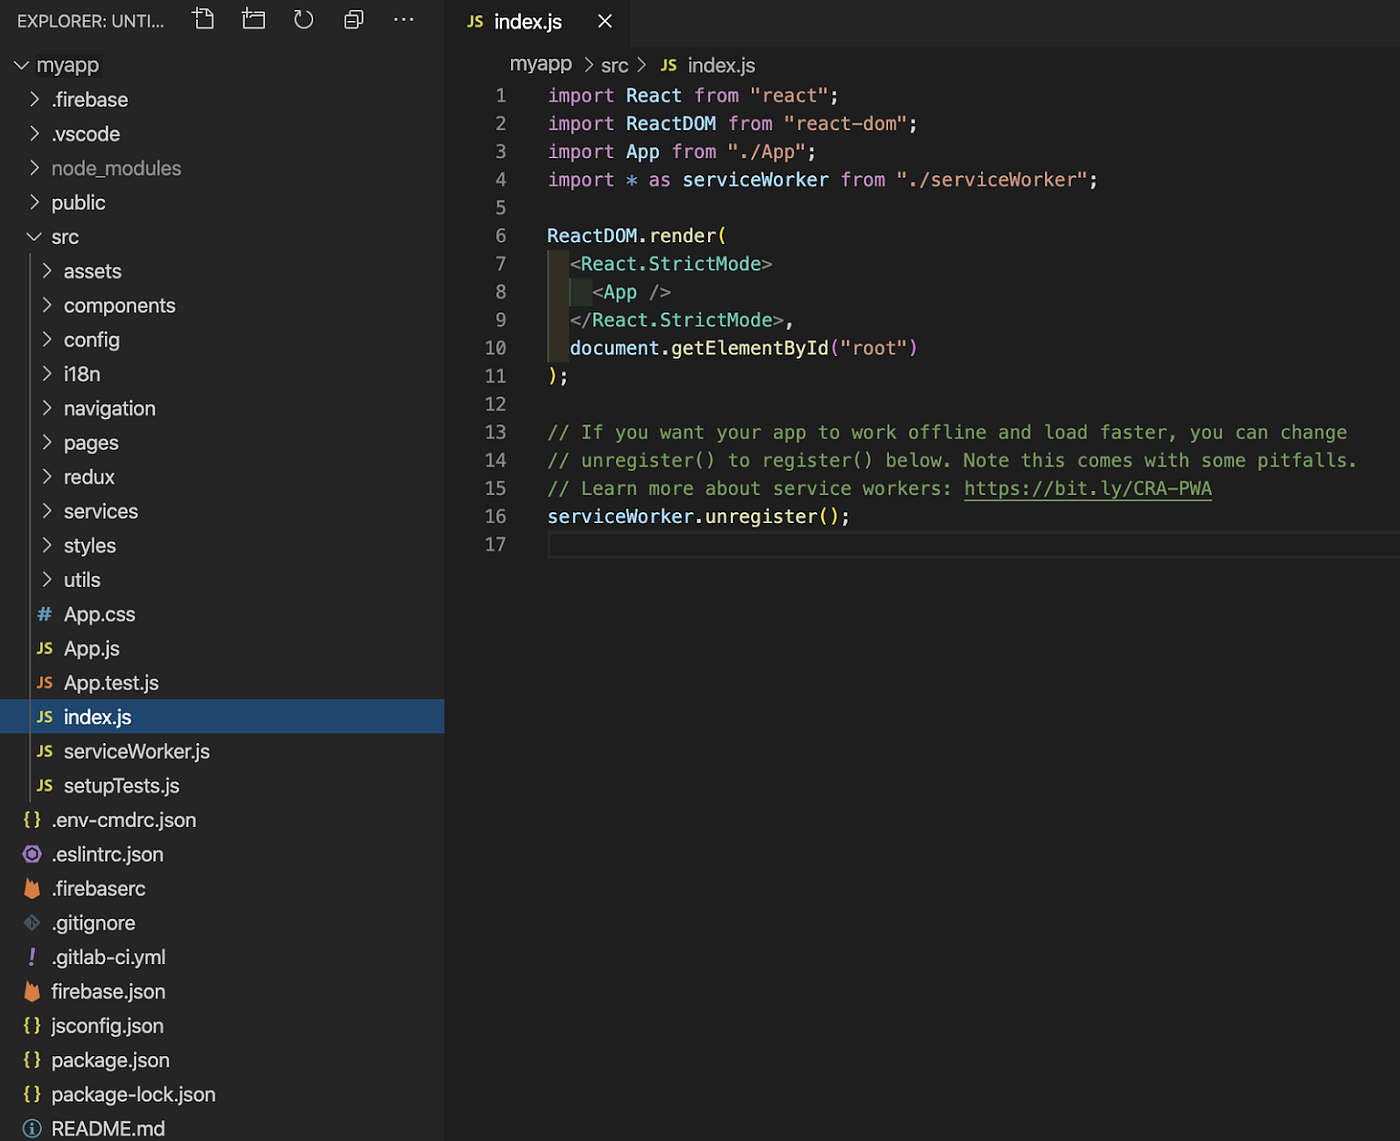Create a new folder in the explorer
1400x1141 pixels.
tap(253, 19)
